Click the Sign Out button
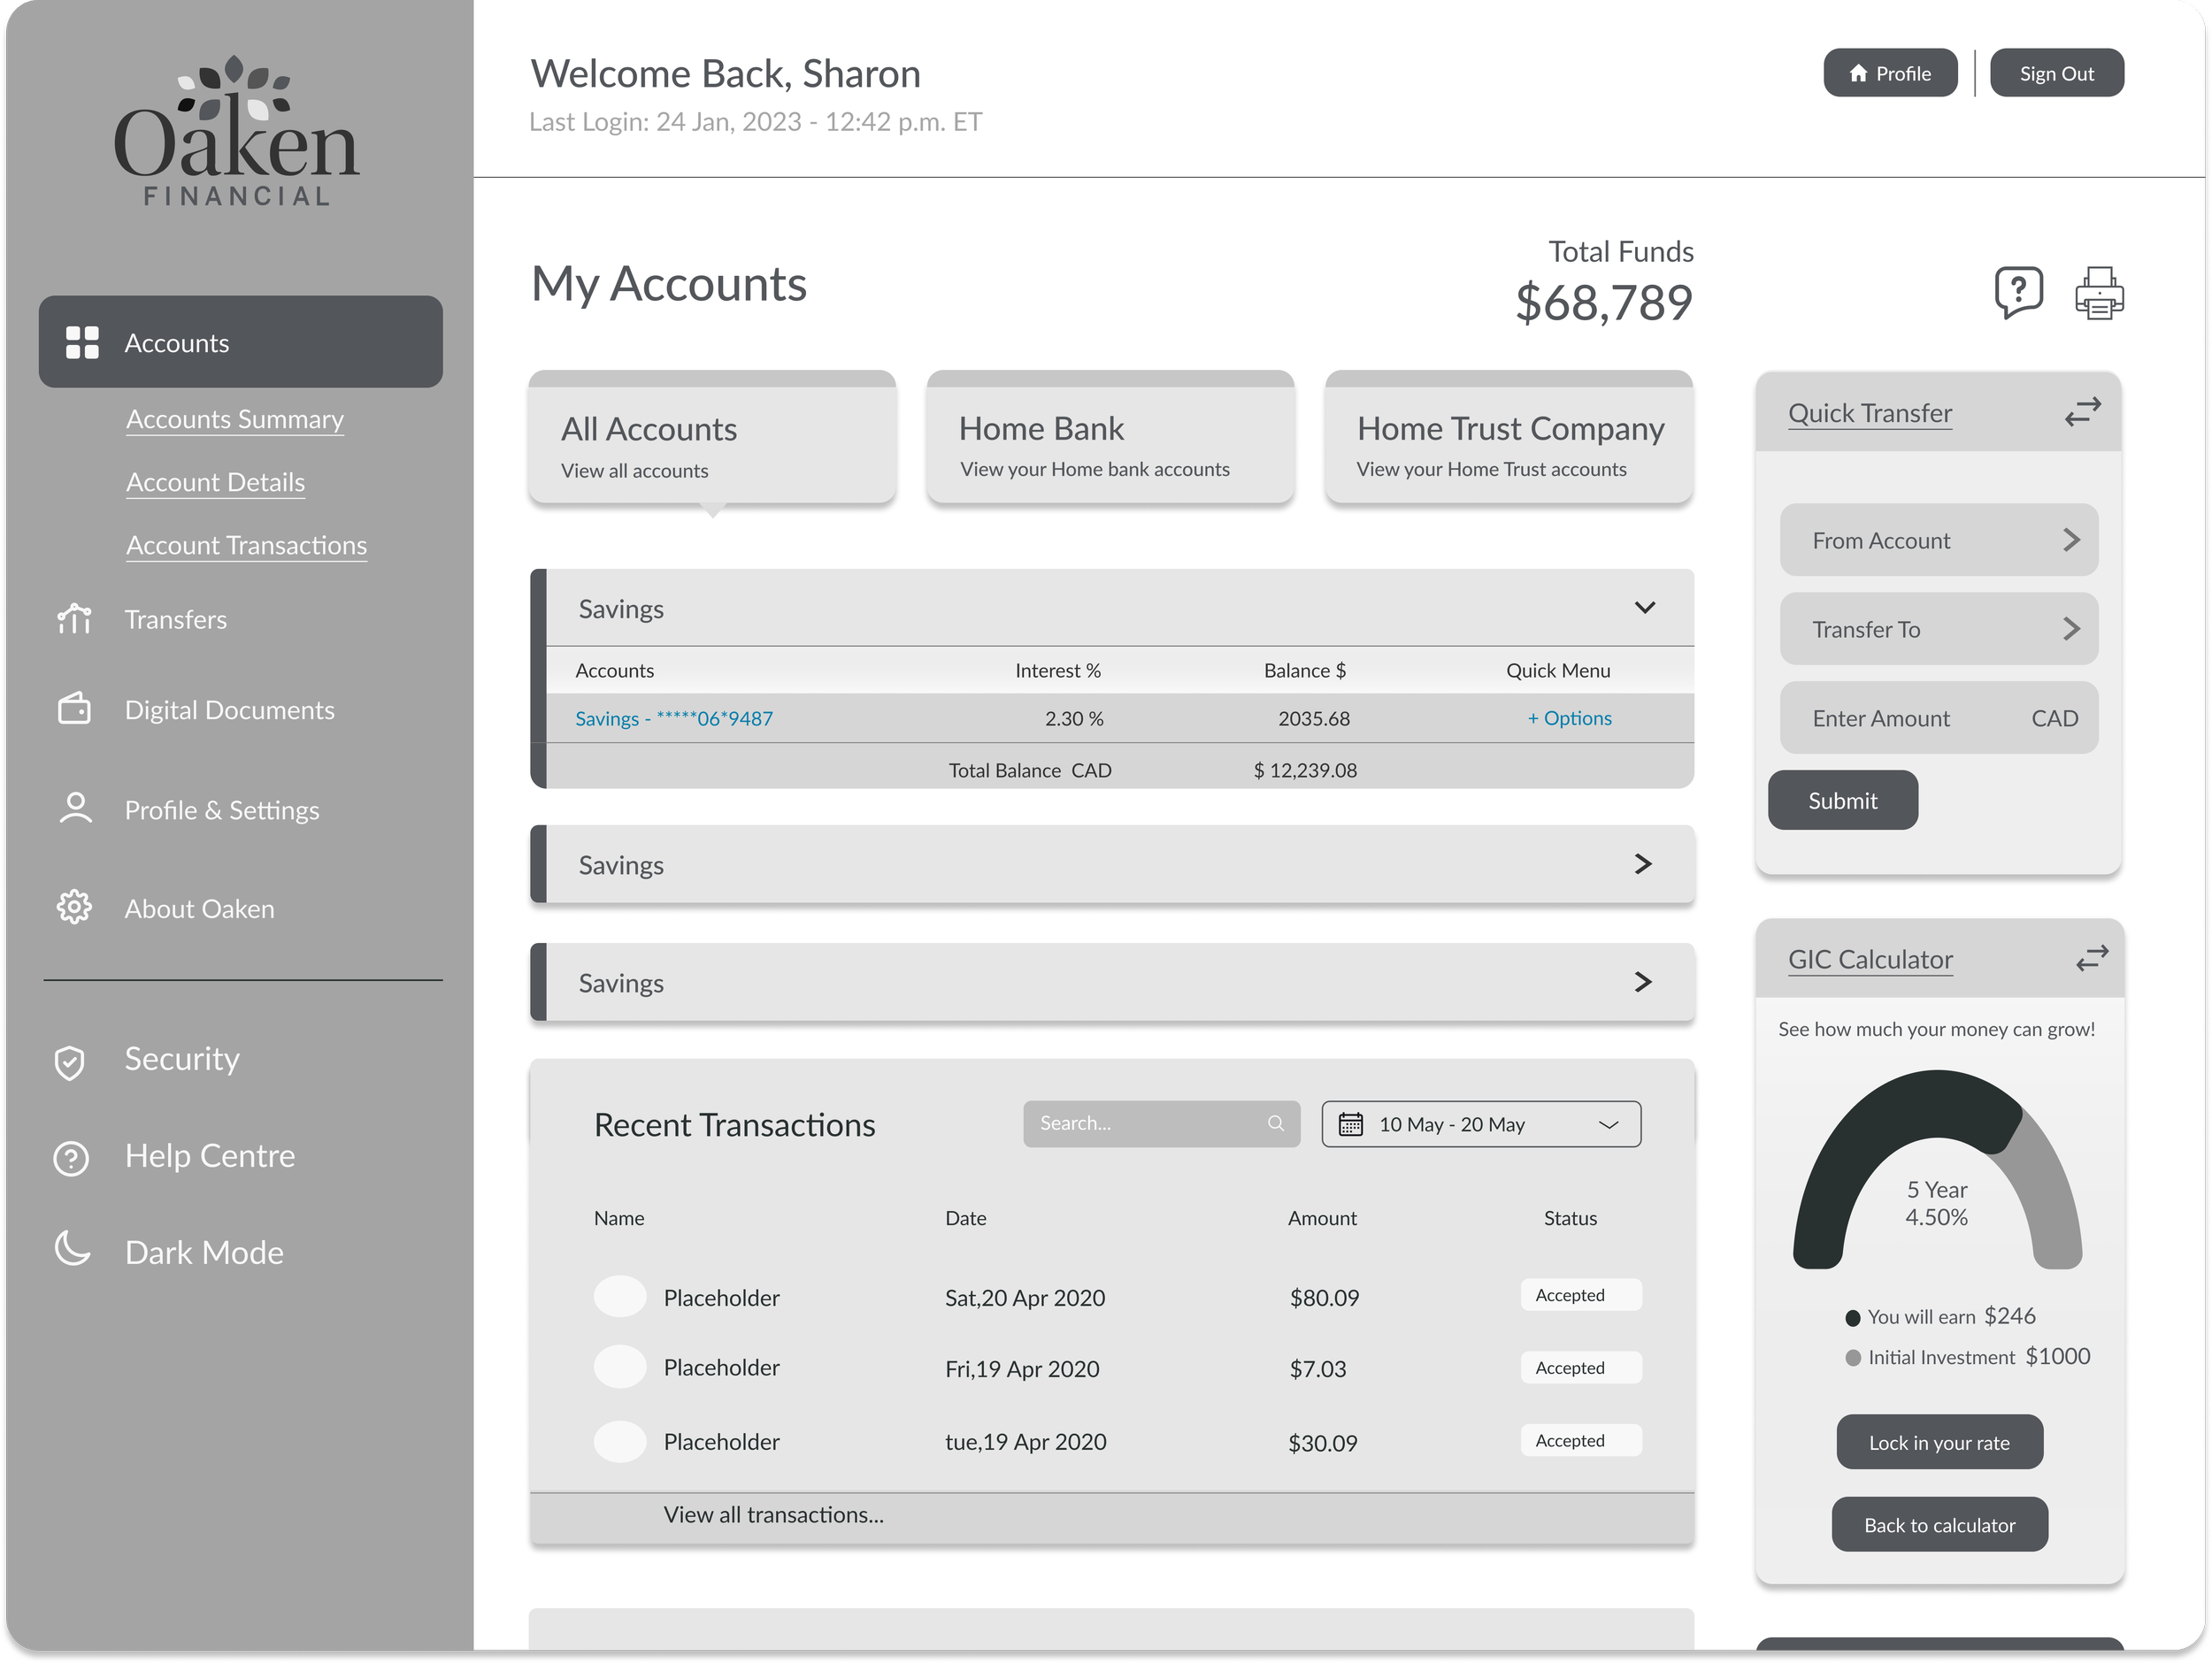 [2056, 73]
